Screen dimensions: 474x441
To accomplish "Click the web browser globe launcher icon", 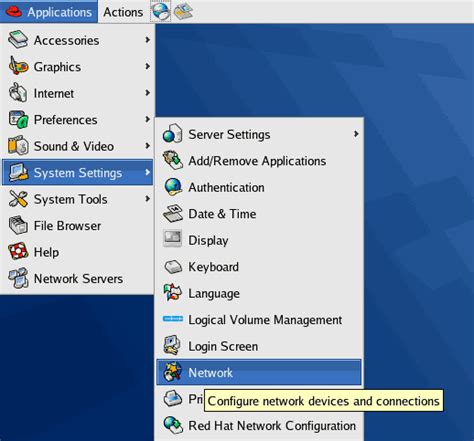I will (161, 11).
